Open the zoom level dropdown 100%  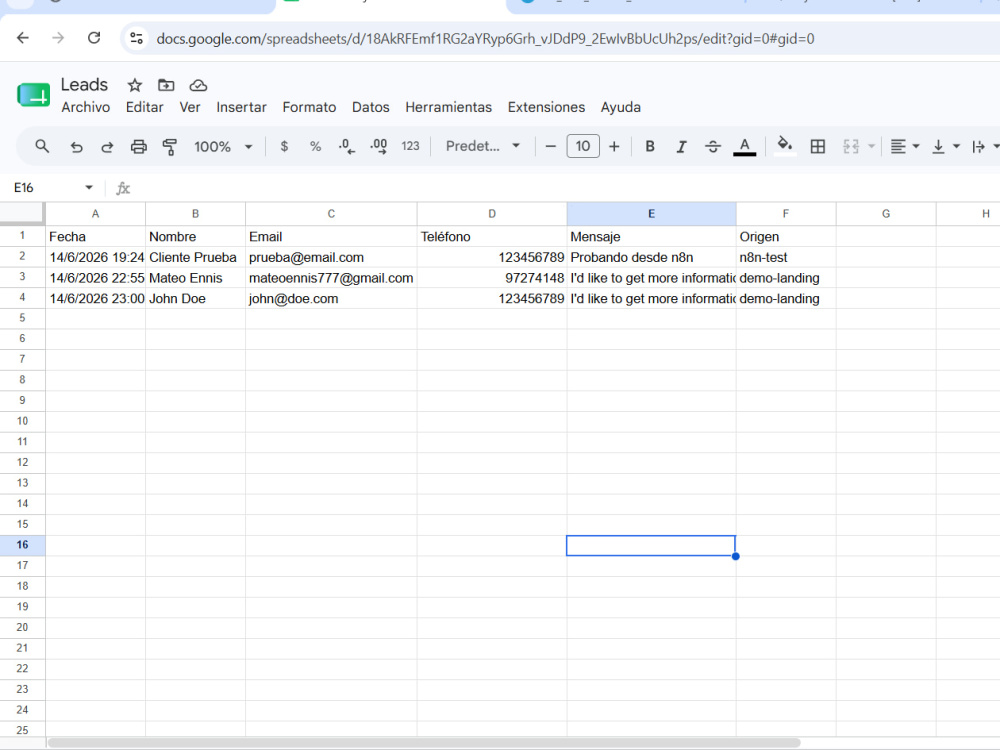coord(223,147)
